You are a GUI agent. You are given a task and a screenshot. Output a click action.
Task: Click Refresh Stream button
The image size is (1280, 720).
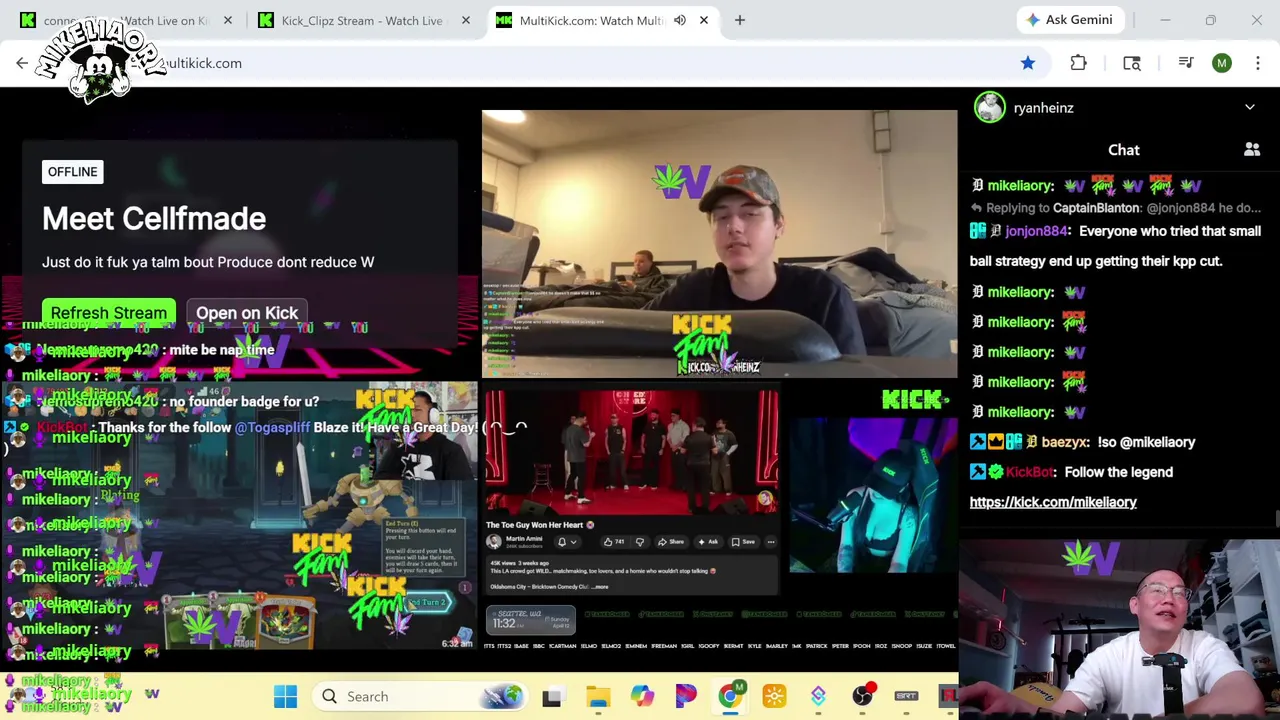(109, 313)
